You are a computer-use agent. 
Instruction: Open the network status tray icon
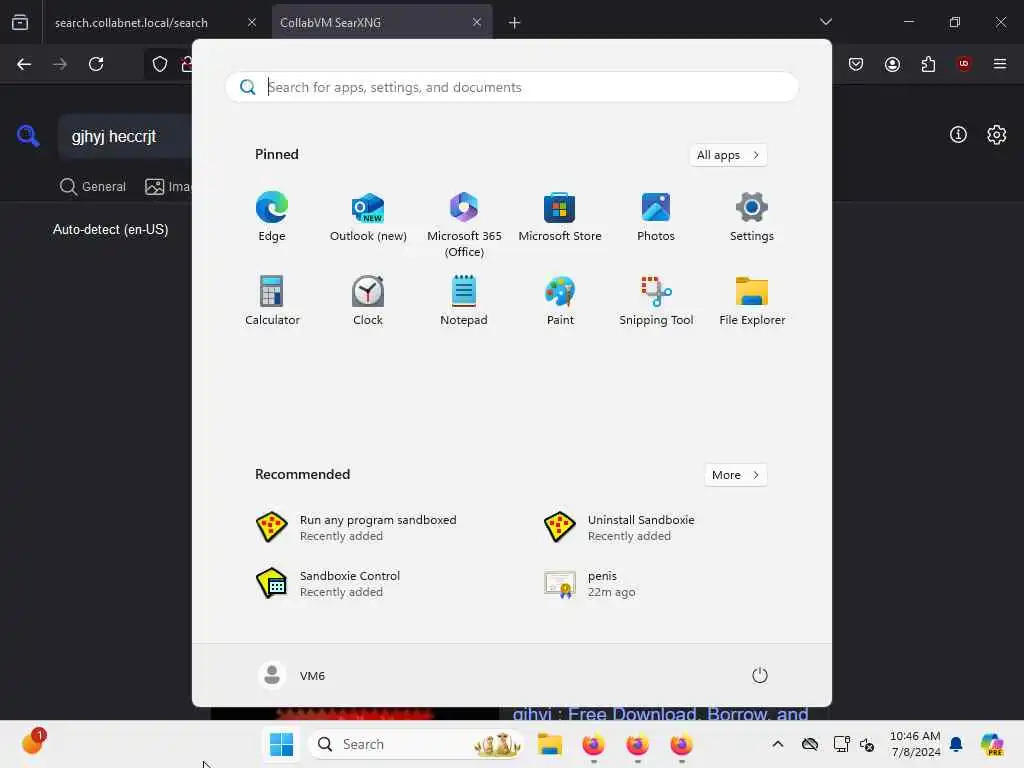841,744
